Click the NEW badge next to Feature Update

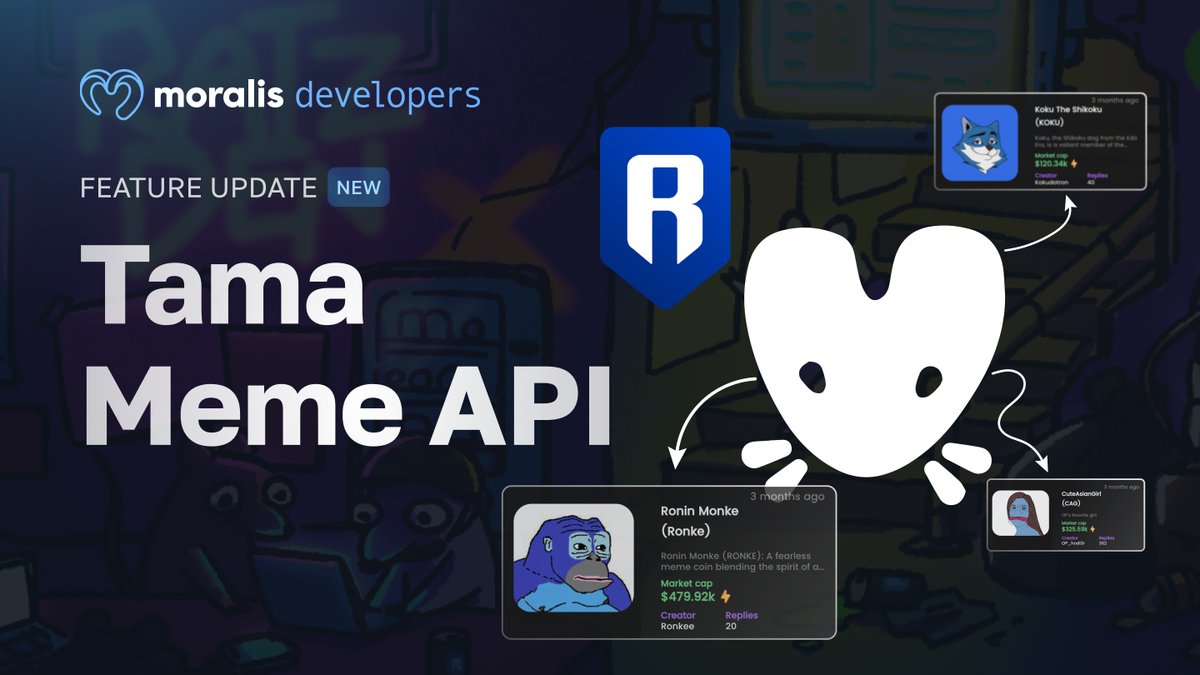(x=358, y=188)
